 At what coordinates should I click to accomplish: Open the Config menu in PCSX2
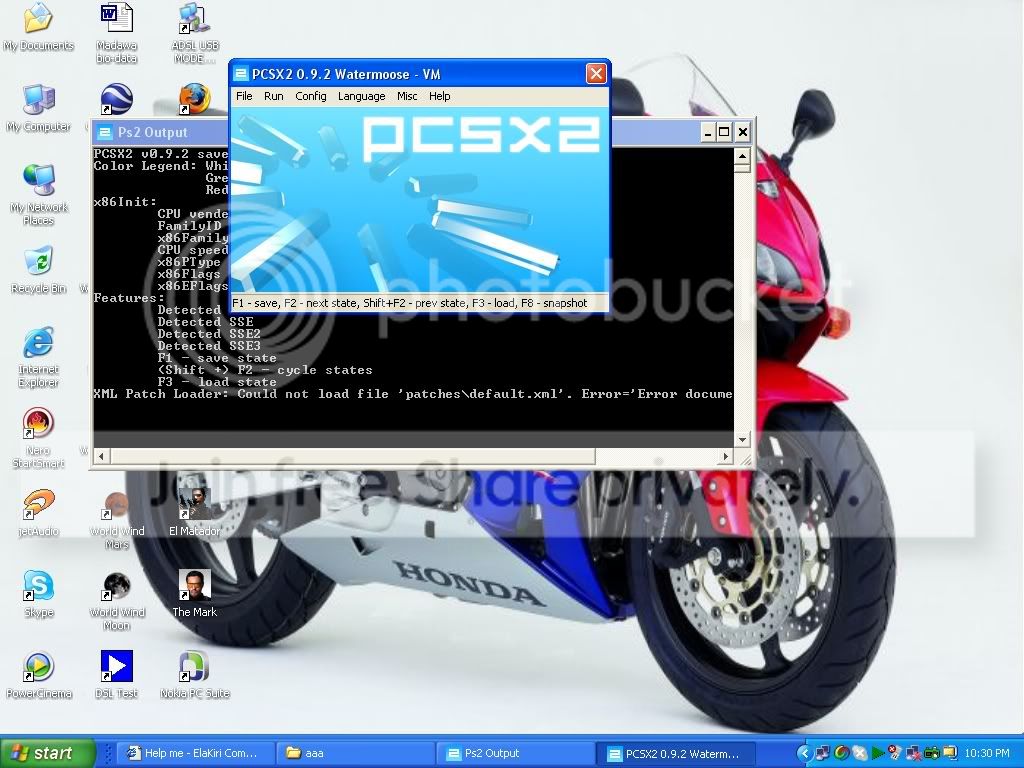(x=310, y=96)
